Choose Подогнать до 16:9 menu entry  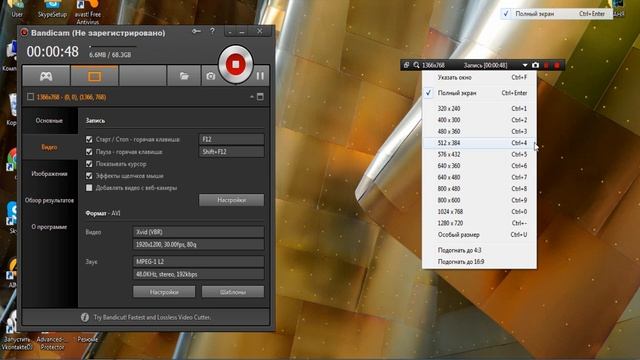pyautogui.click(x=479, y=262)
